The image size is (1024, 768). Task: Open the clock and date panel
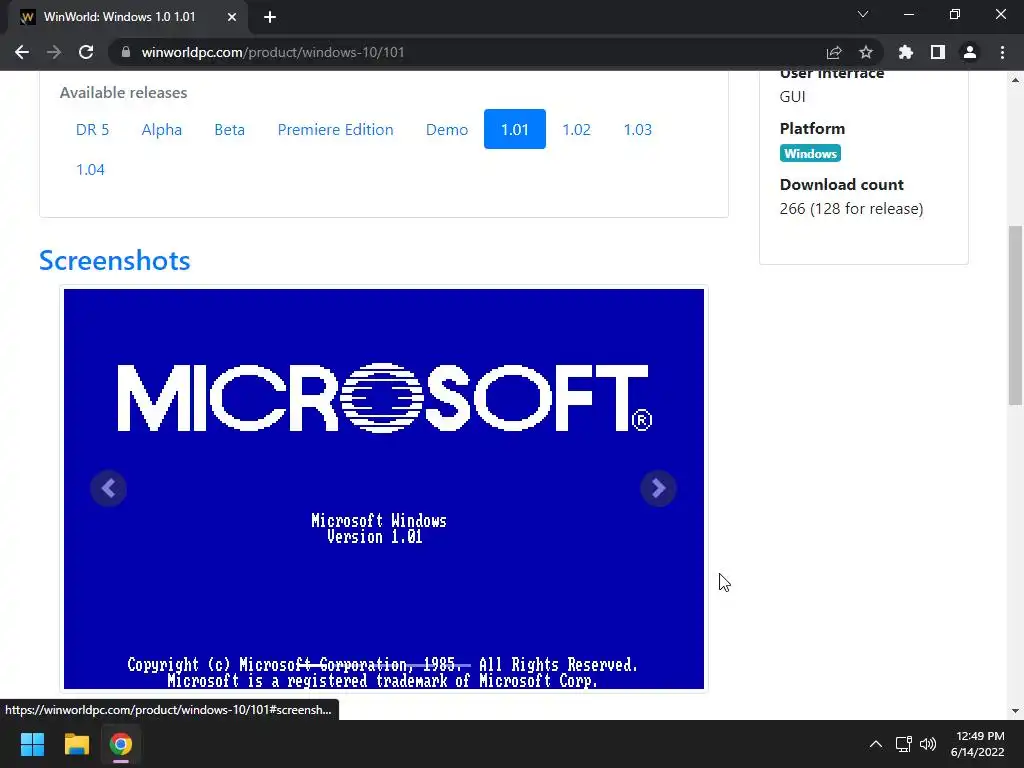(977, 744)
